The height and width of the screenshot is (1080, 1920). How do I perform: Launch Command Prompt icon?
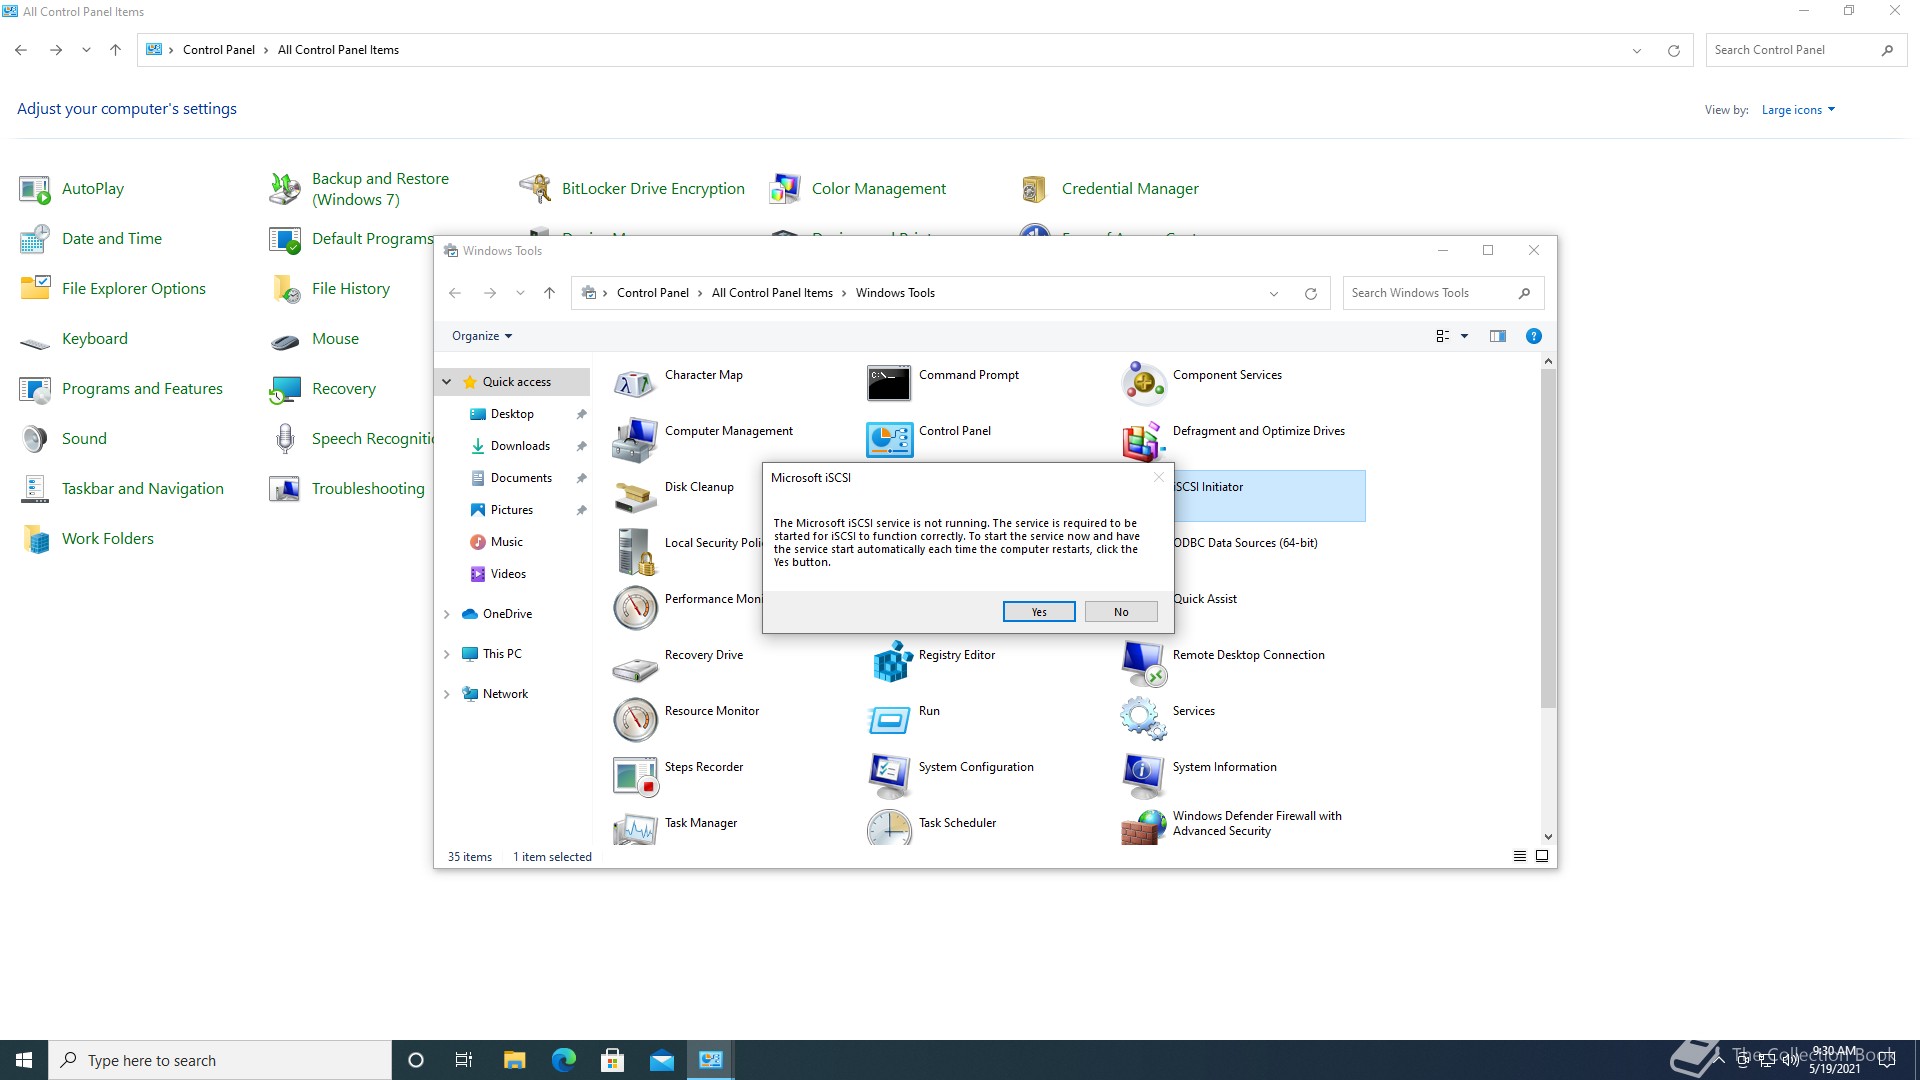(888, 383)
